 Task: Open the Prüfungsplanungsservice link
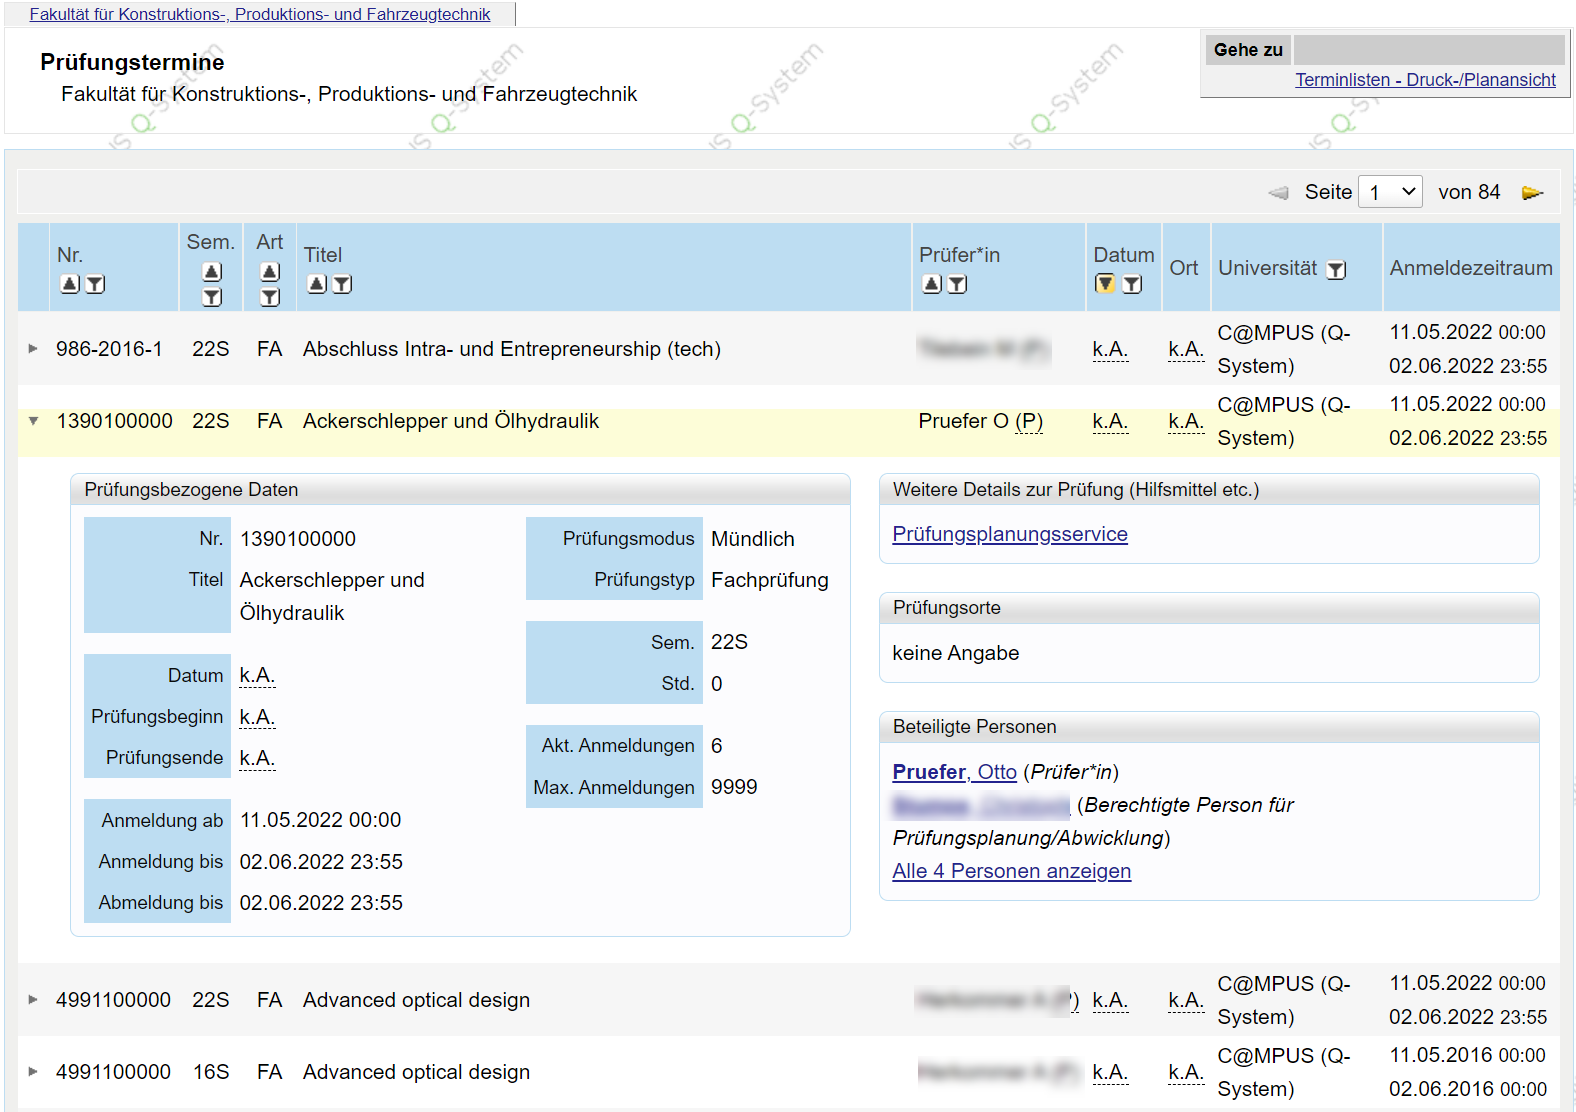point(1010,534)
